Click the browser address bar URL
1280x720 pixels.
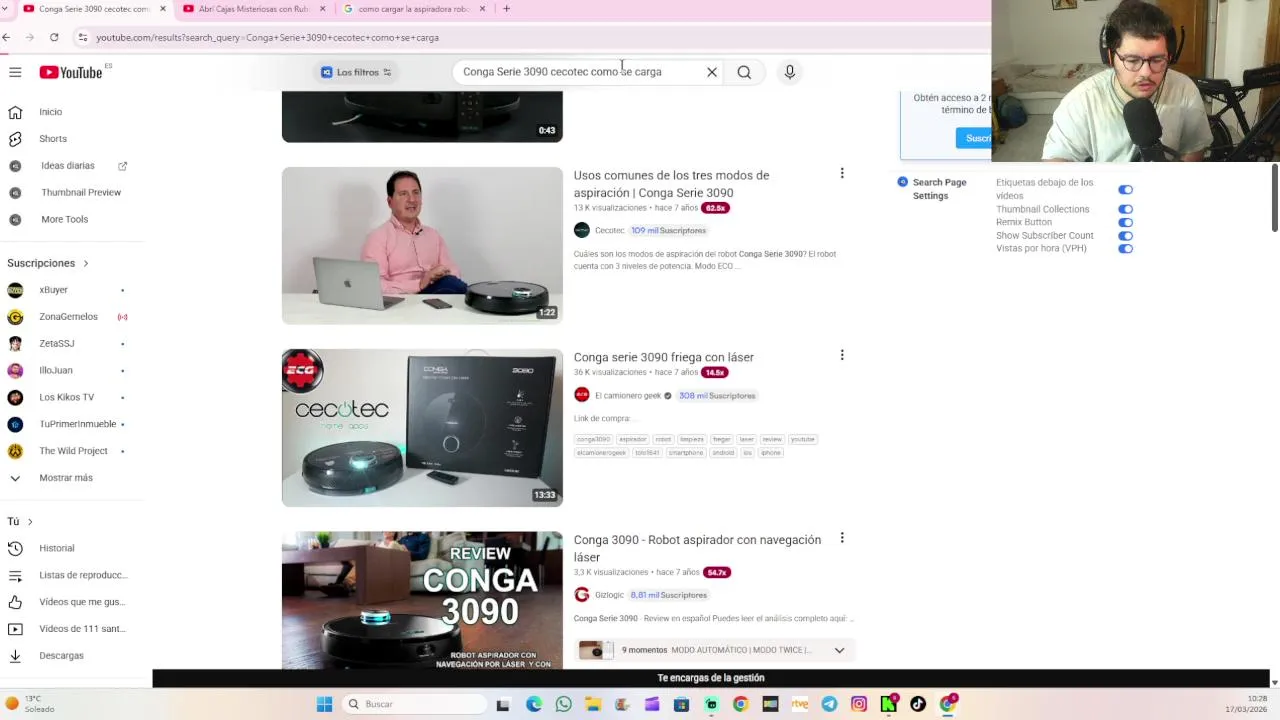pos(267,37)
